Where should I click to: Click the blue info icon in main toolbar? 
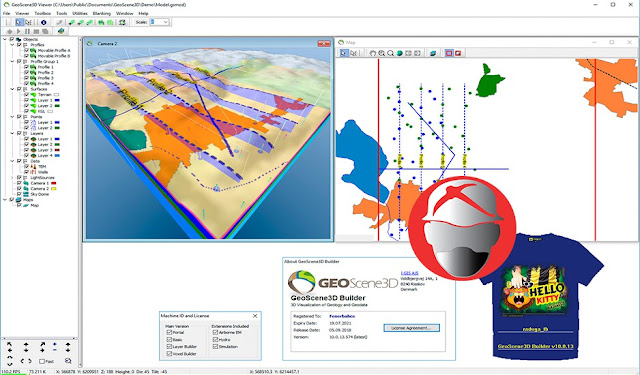(x=44, y=22)
